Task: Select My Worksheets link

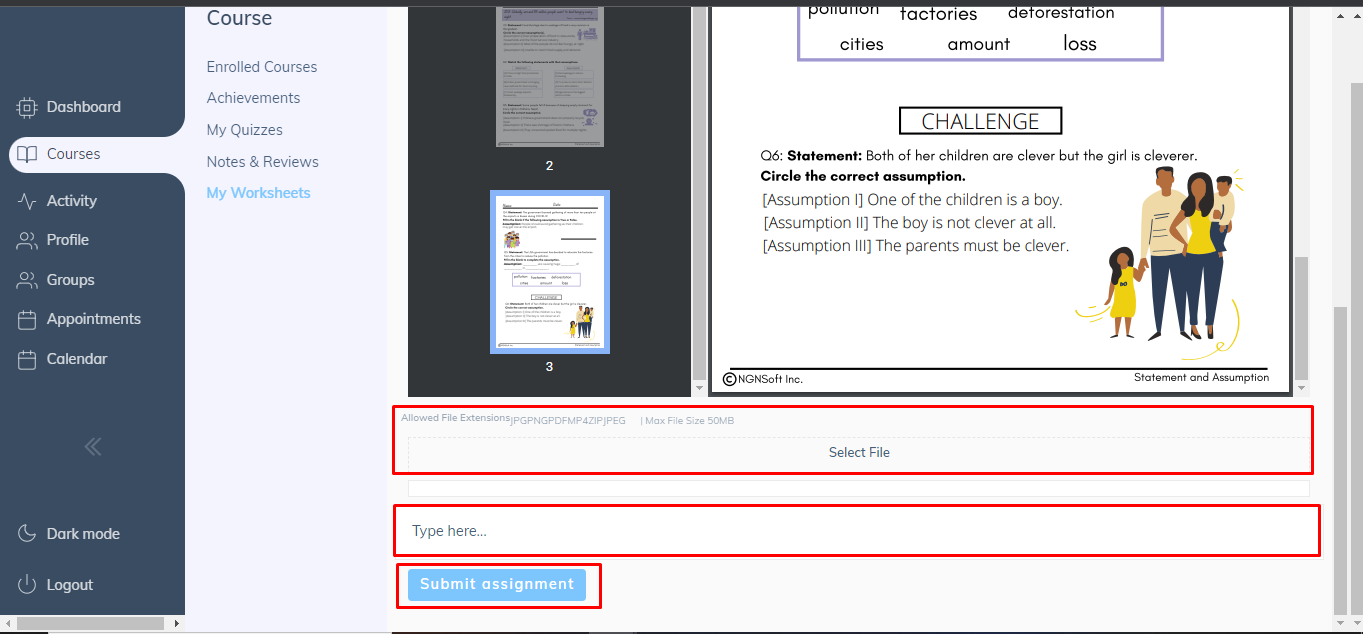Action: click(x=258, y=193)
